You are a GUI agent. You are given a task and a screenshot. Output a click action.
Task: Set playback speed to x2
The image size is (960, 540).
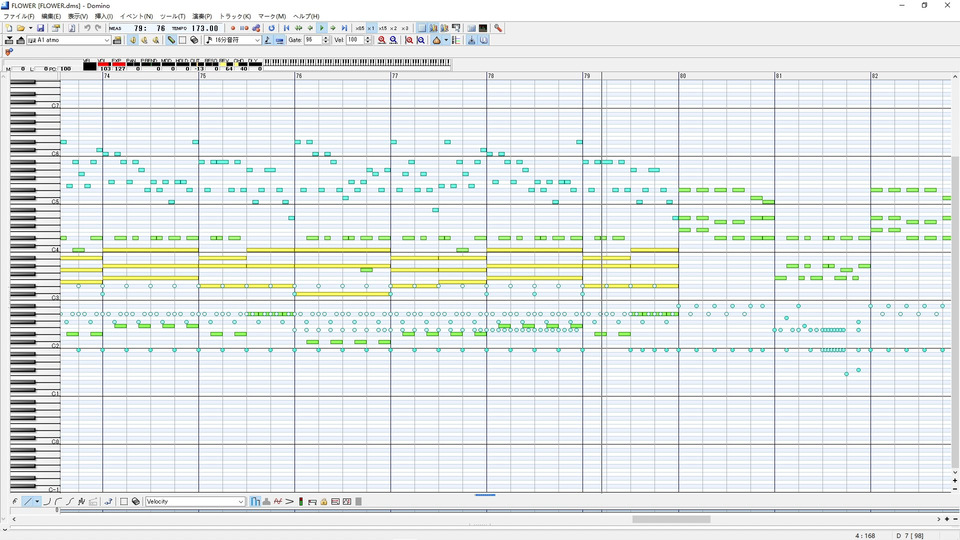(394, 28)
